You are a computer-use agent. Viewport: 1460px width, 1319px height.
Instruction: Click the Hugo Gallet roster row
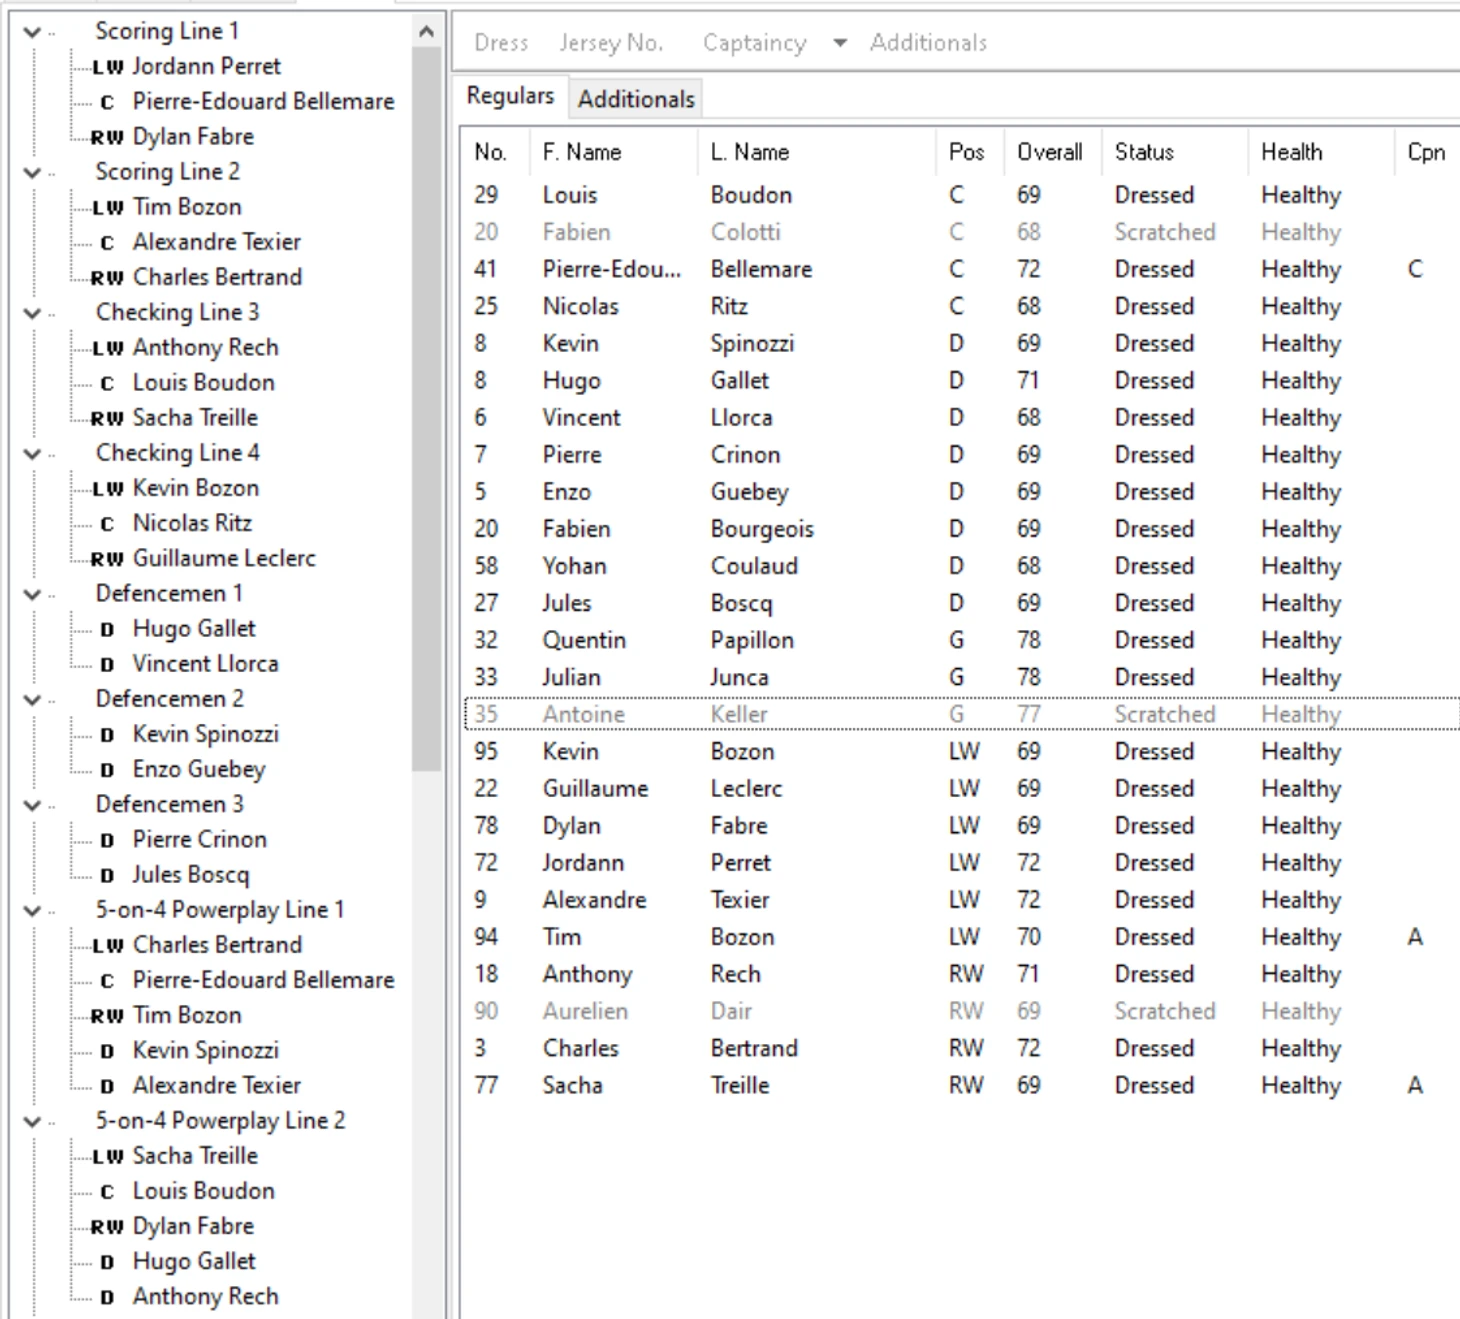pos(962,380)
